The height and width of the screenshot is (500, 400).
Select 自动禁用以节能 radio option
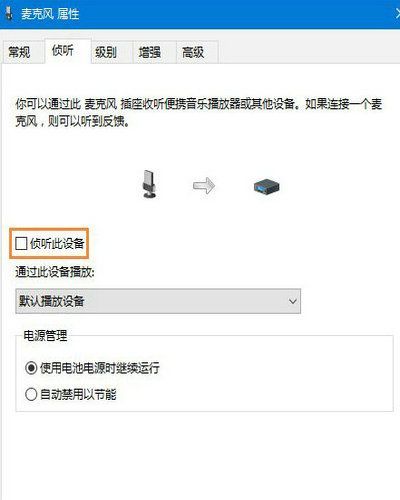[x=31, y=395]
